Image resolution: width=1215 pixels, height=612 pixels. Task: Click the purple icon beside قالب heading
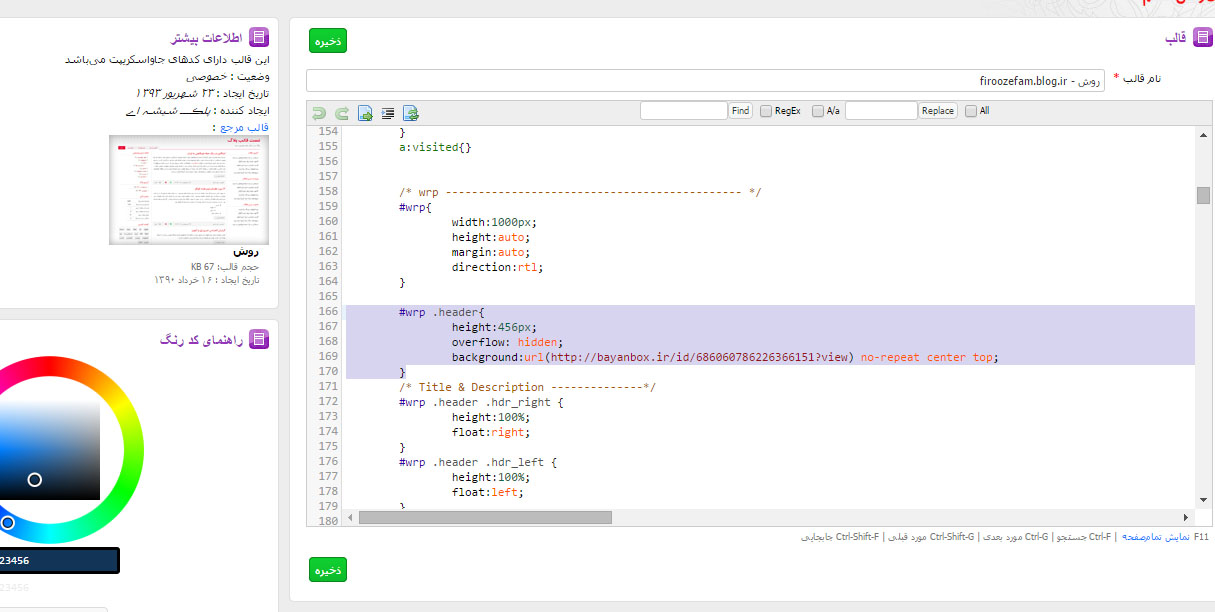tap(1201, 38)
